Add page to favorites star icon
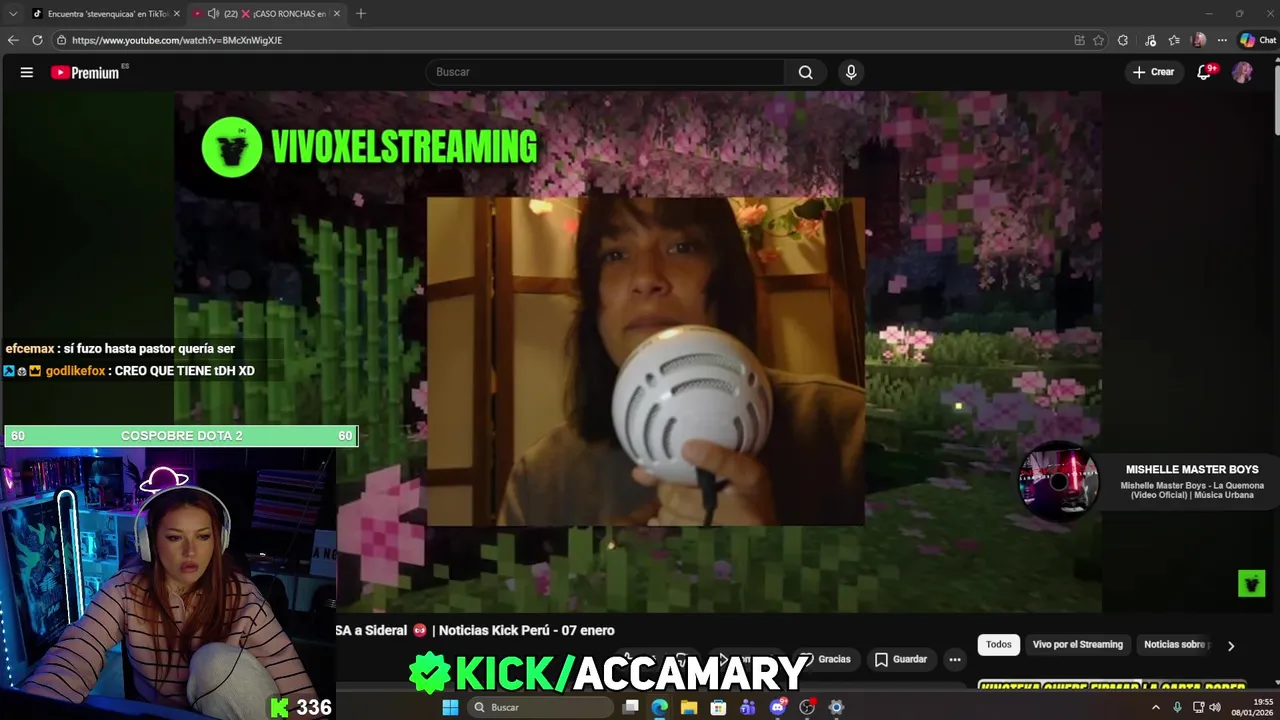Screen dimensions: 1280x720 pos(1098,40)
